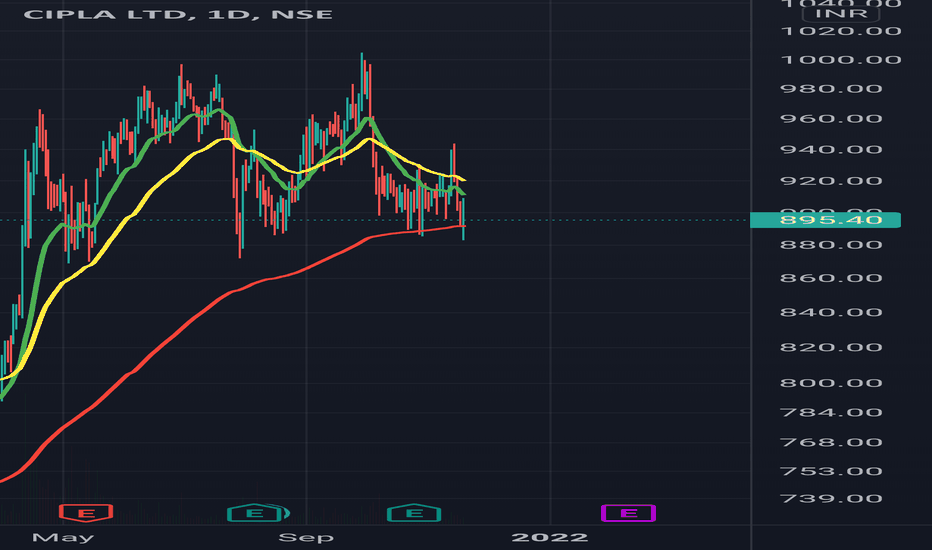
Task: Click the 739.00 price axis label
Action: [832, 498]
